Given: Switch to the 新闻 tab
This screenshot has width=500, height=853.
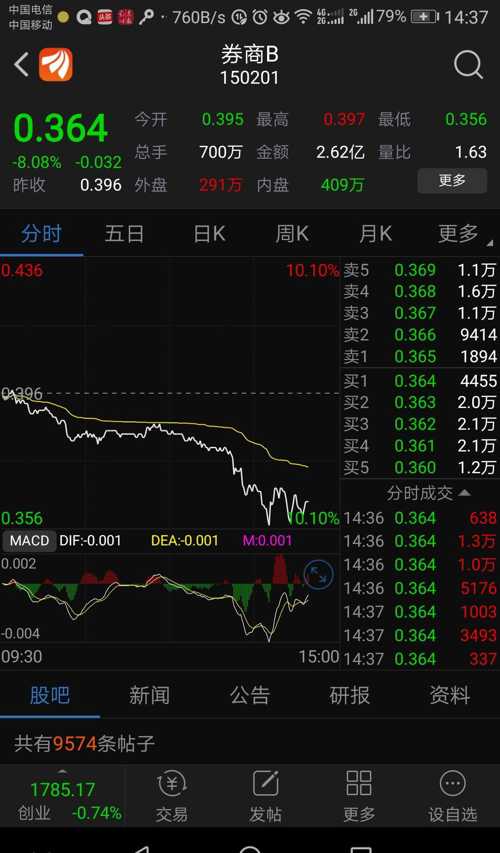Looking at the screenshot, I should (x=149, y=695).
